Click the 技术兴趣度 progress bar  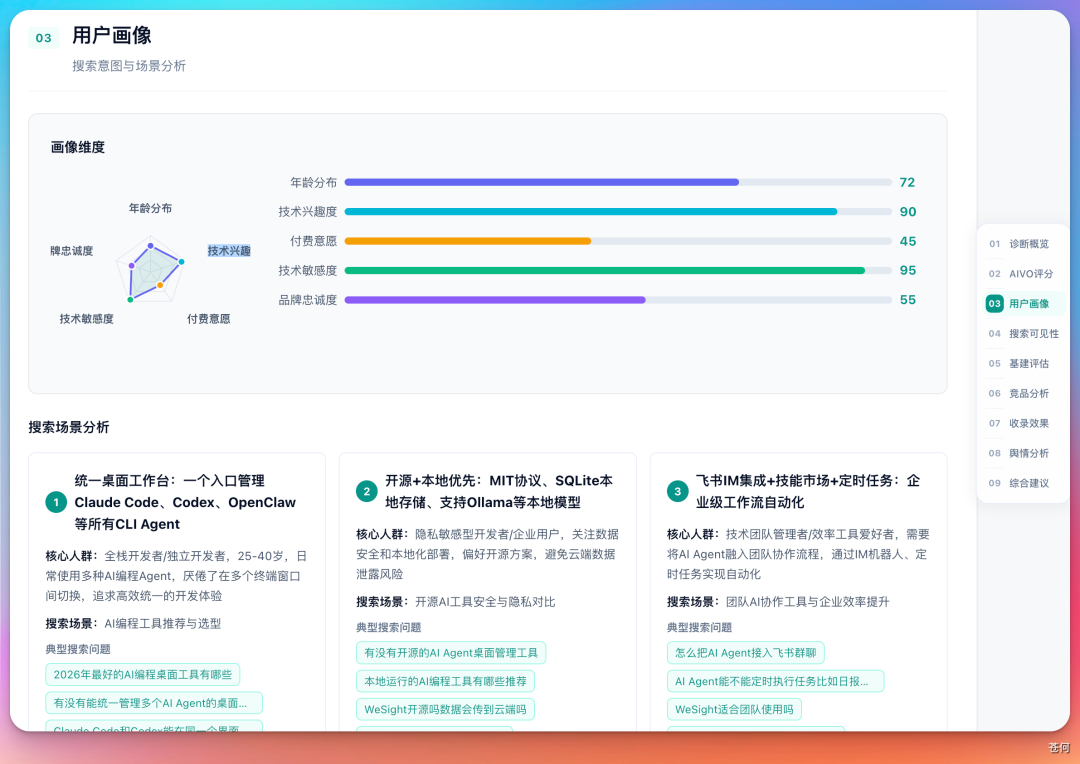pos(618,211)
